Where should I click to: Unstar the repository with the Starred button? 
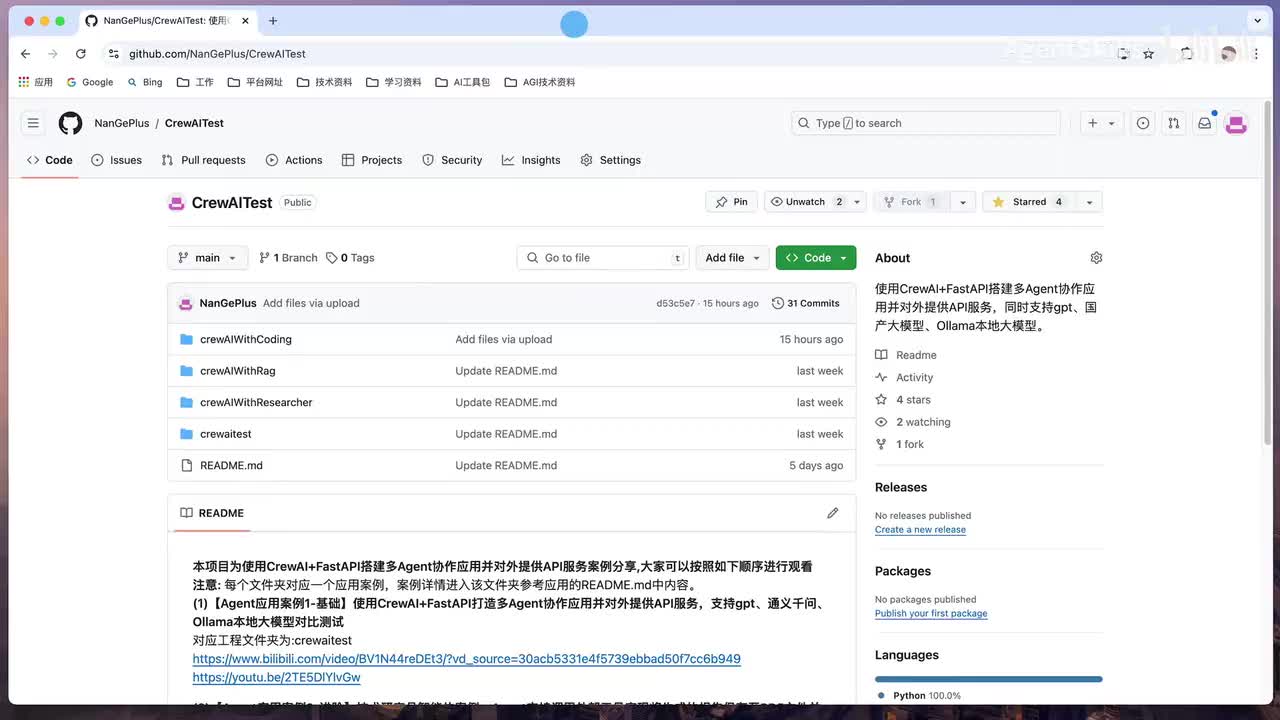point(1029,202)
